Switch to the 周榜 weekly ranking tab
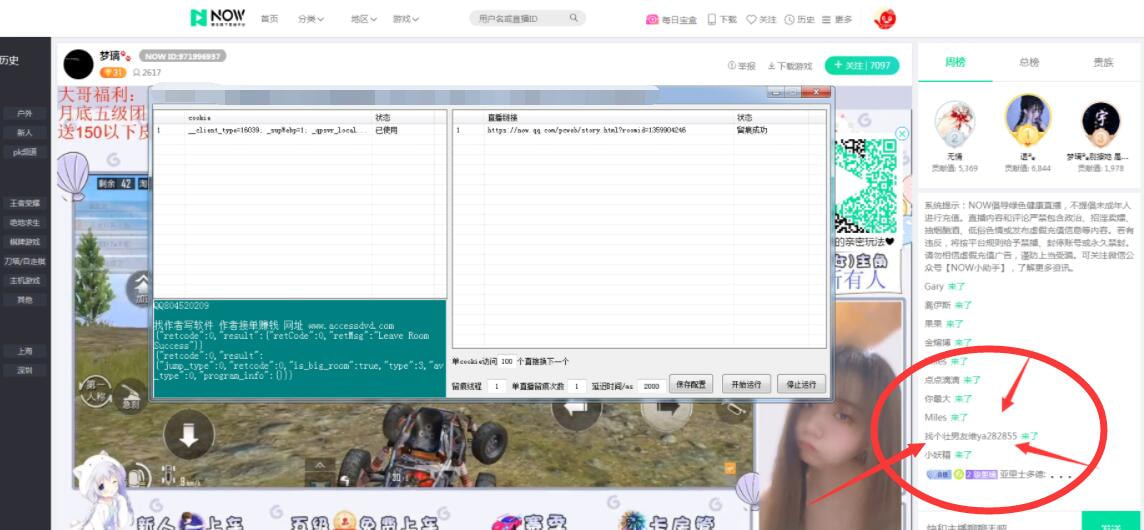 (955, 63)
